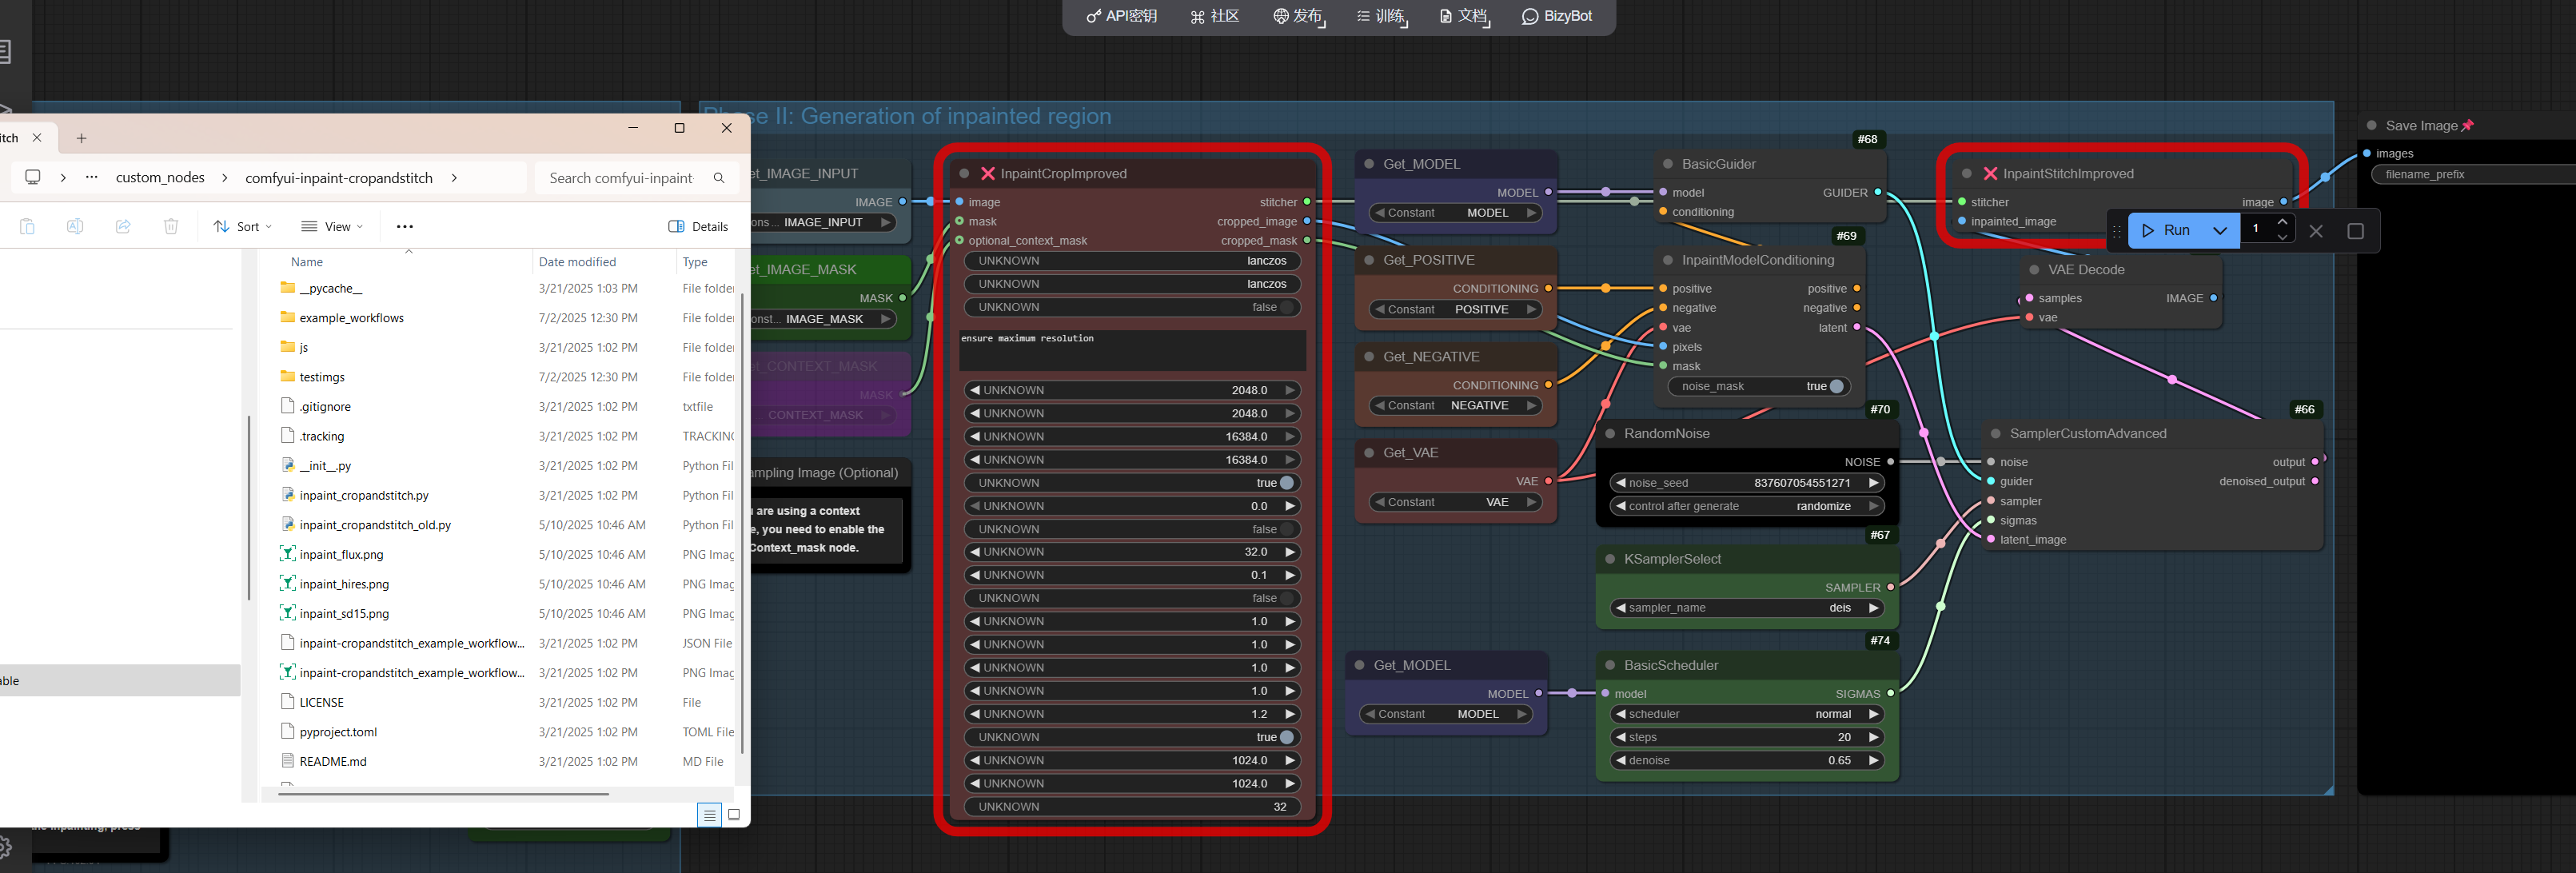Click the search magnifier icon in Explorer

(x=719, y=178)
